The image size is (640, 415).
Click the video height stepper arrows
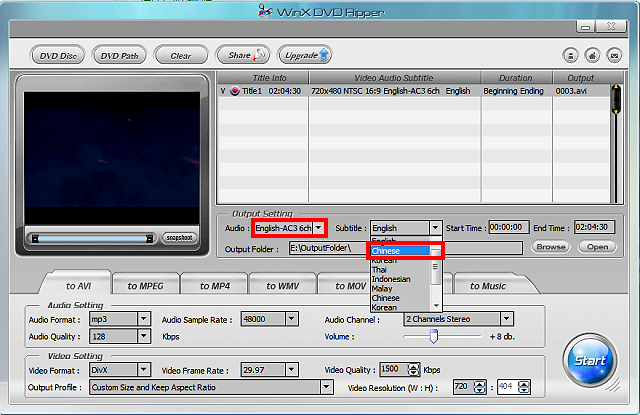pyautogui.click(x=524, y=387)
